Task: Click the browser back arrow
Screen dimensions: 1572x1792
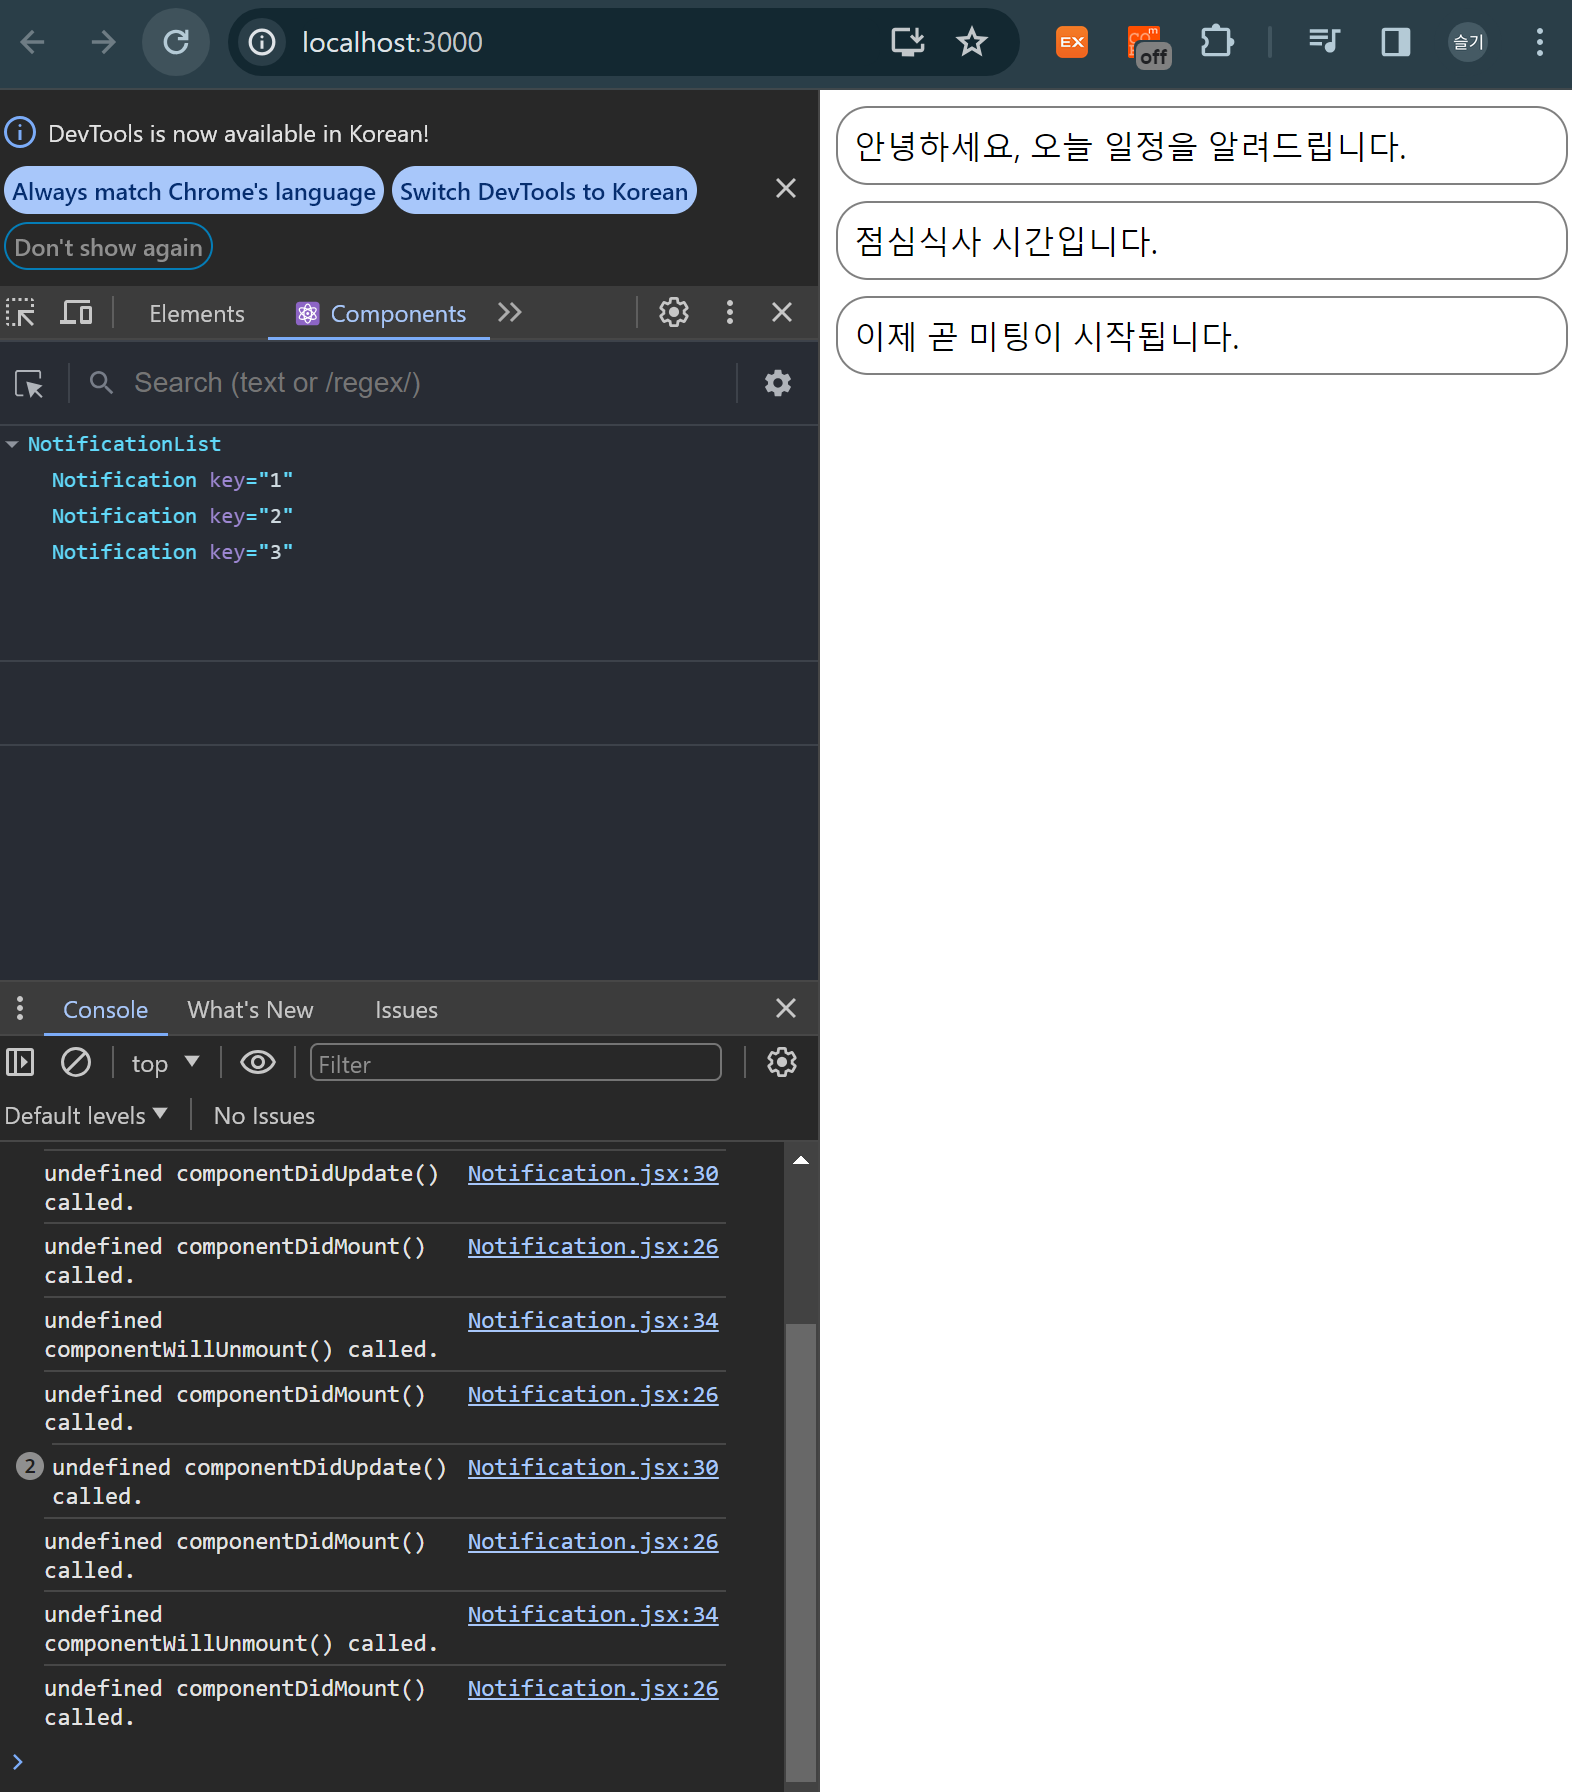Action: (33, 42)
